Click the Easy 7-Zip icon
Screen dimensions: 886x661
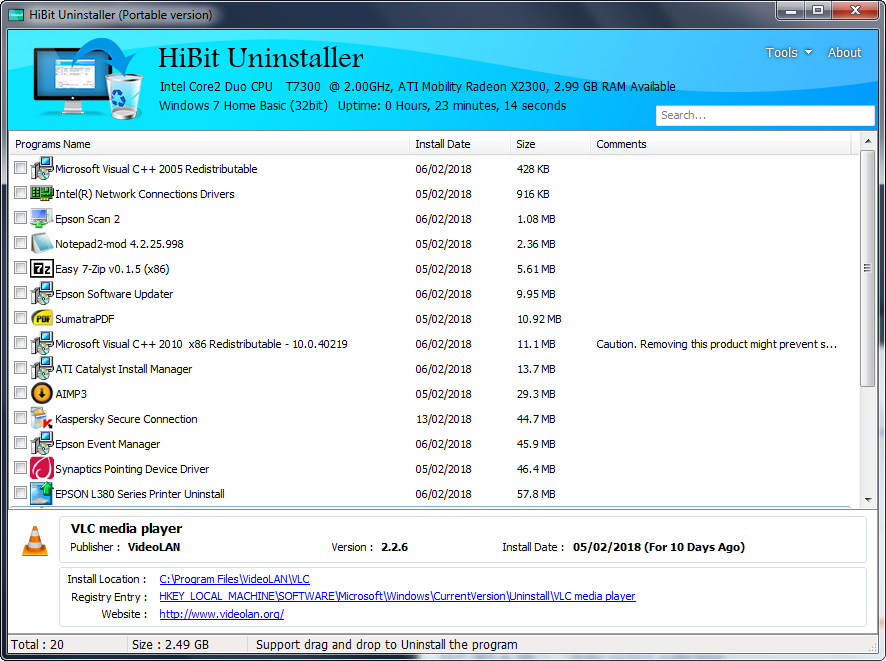[x=42, y=268]
